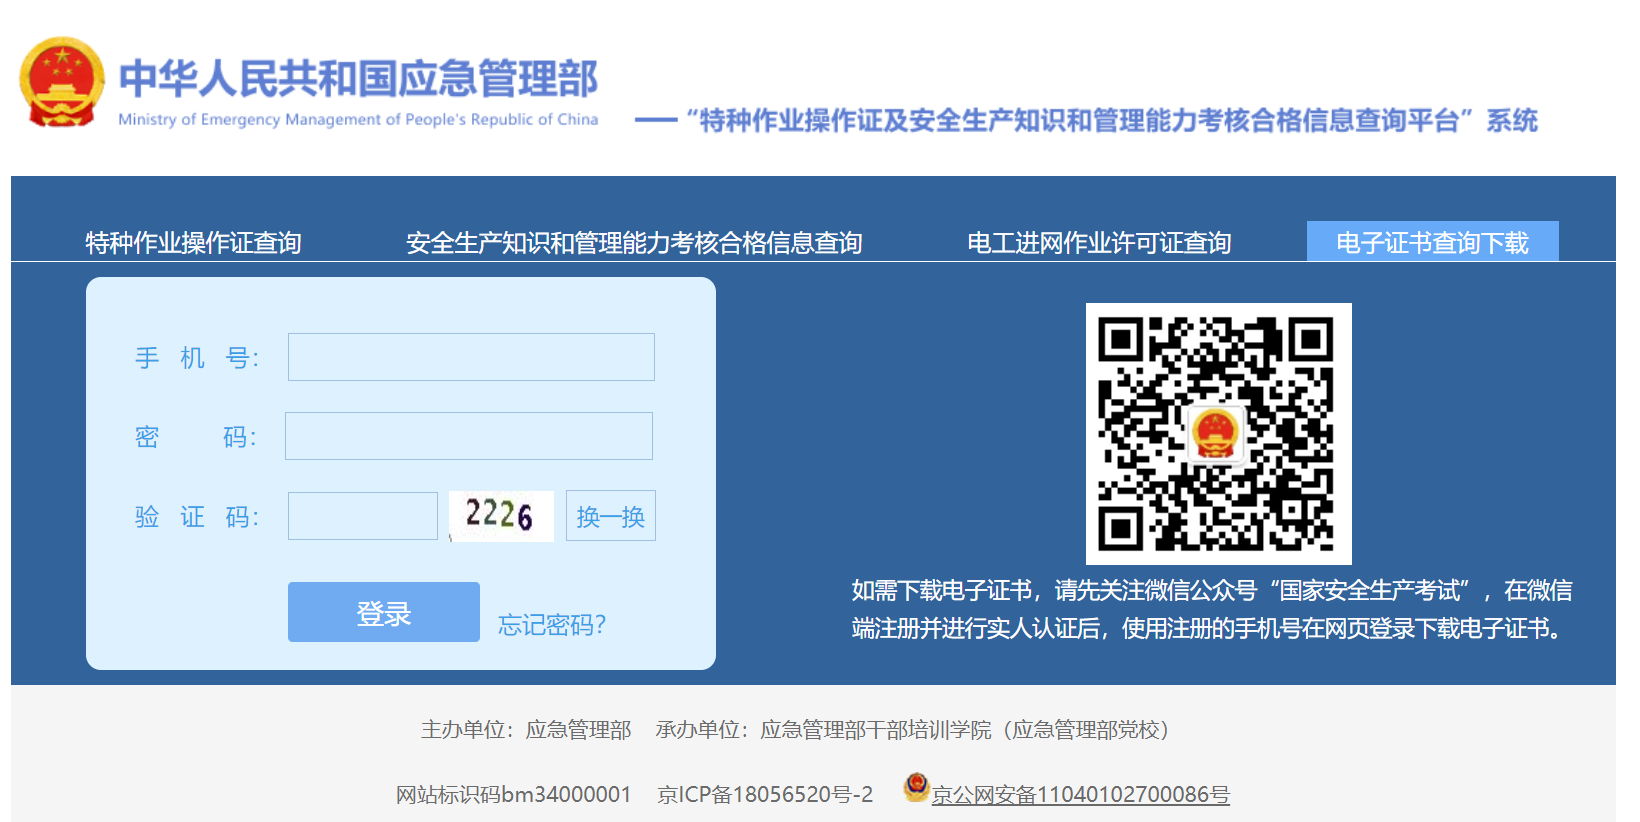The width and height of the screenshot is (1640, 822).
Task: Click the 京ICP备18056520号-2 text
Action: coord(765,795)
